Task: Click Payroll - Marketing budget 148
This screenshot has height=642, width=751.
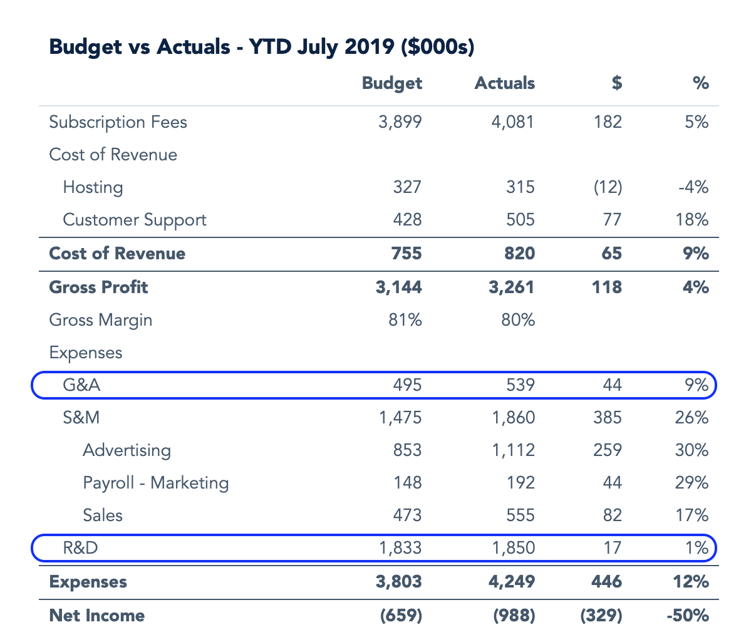Action: tap(408, 483)
